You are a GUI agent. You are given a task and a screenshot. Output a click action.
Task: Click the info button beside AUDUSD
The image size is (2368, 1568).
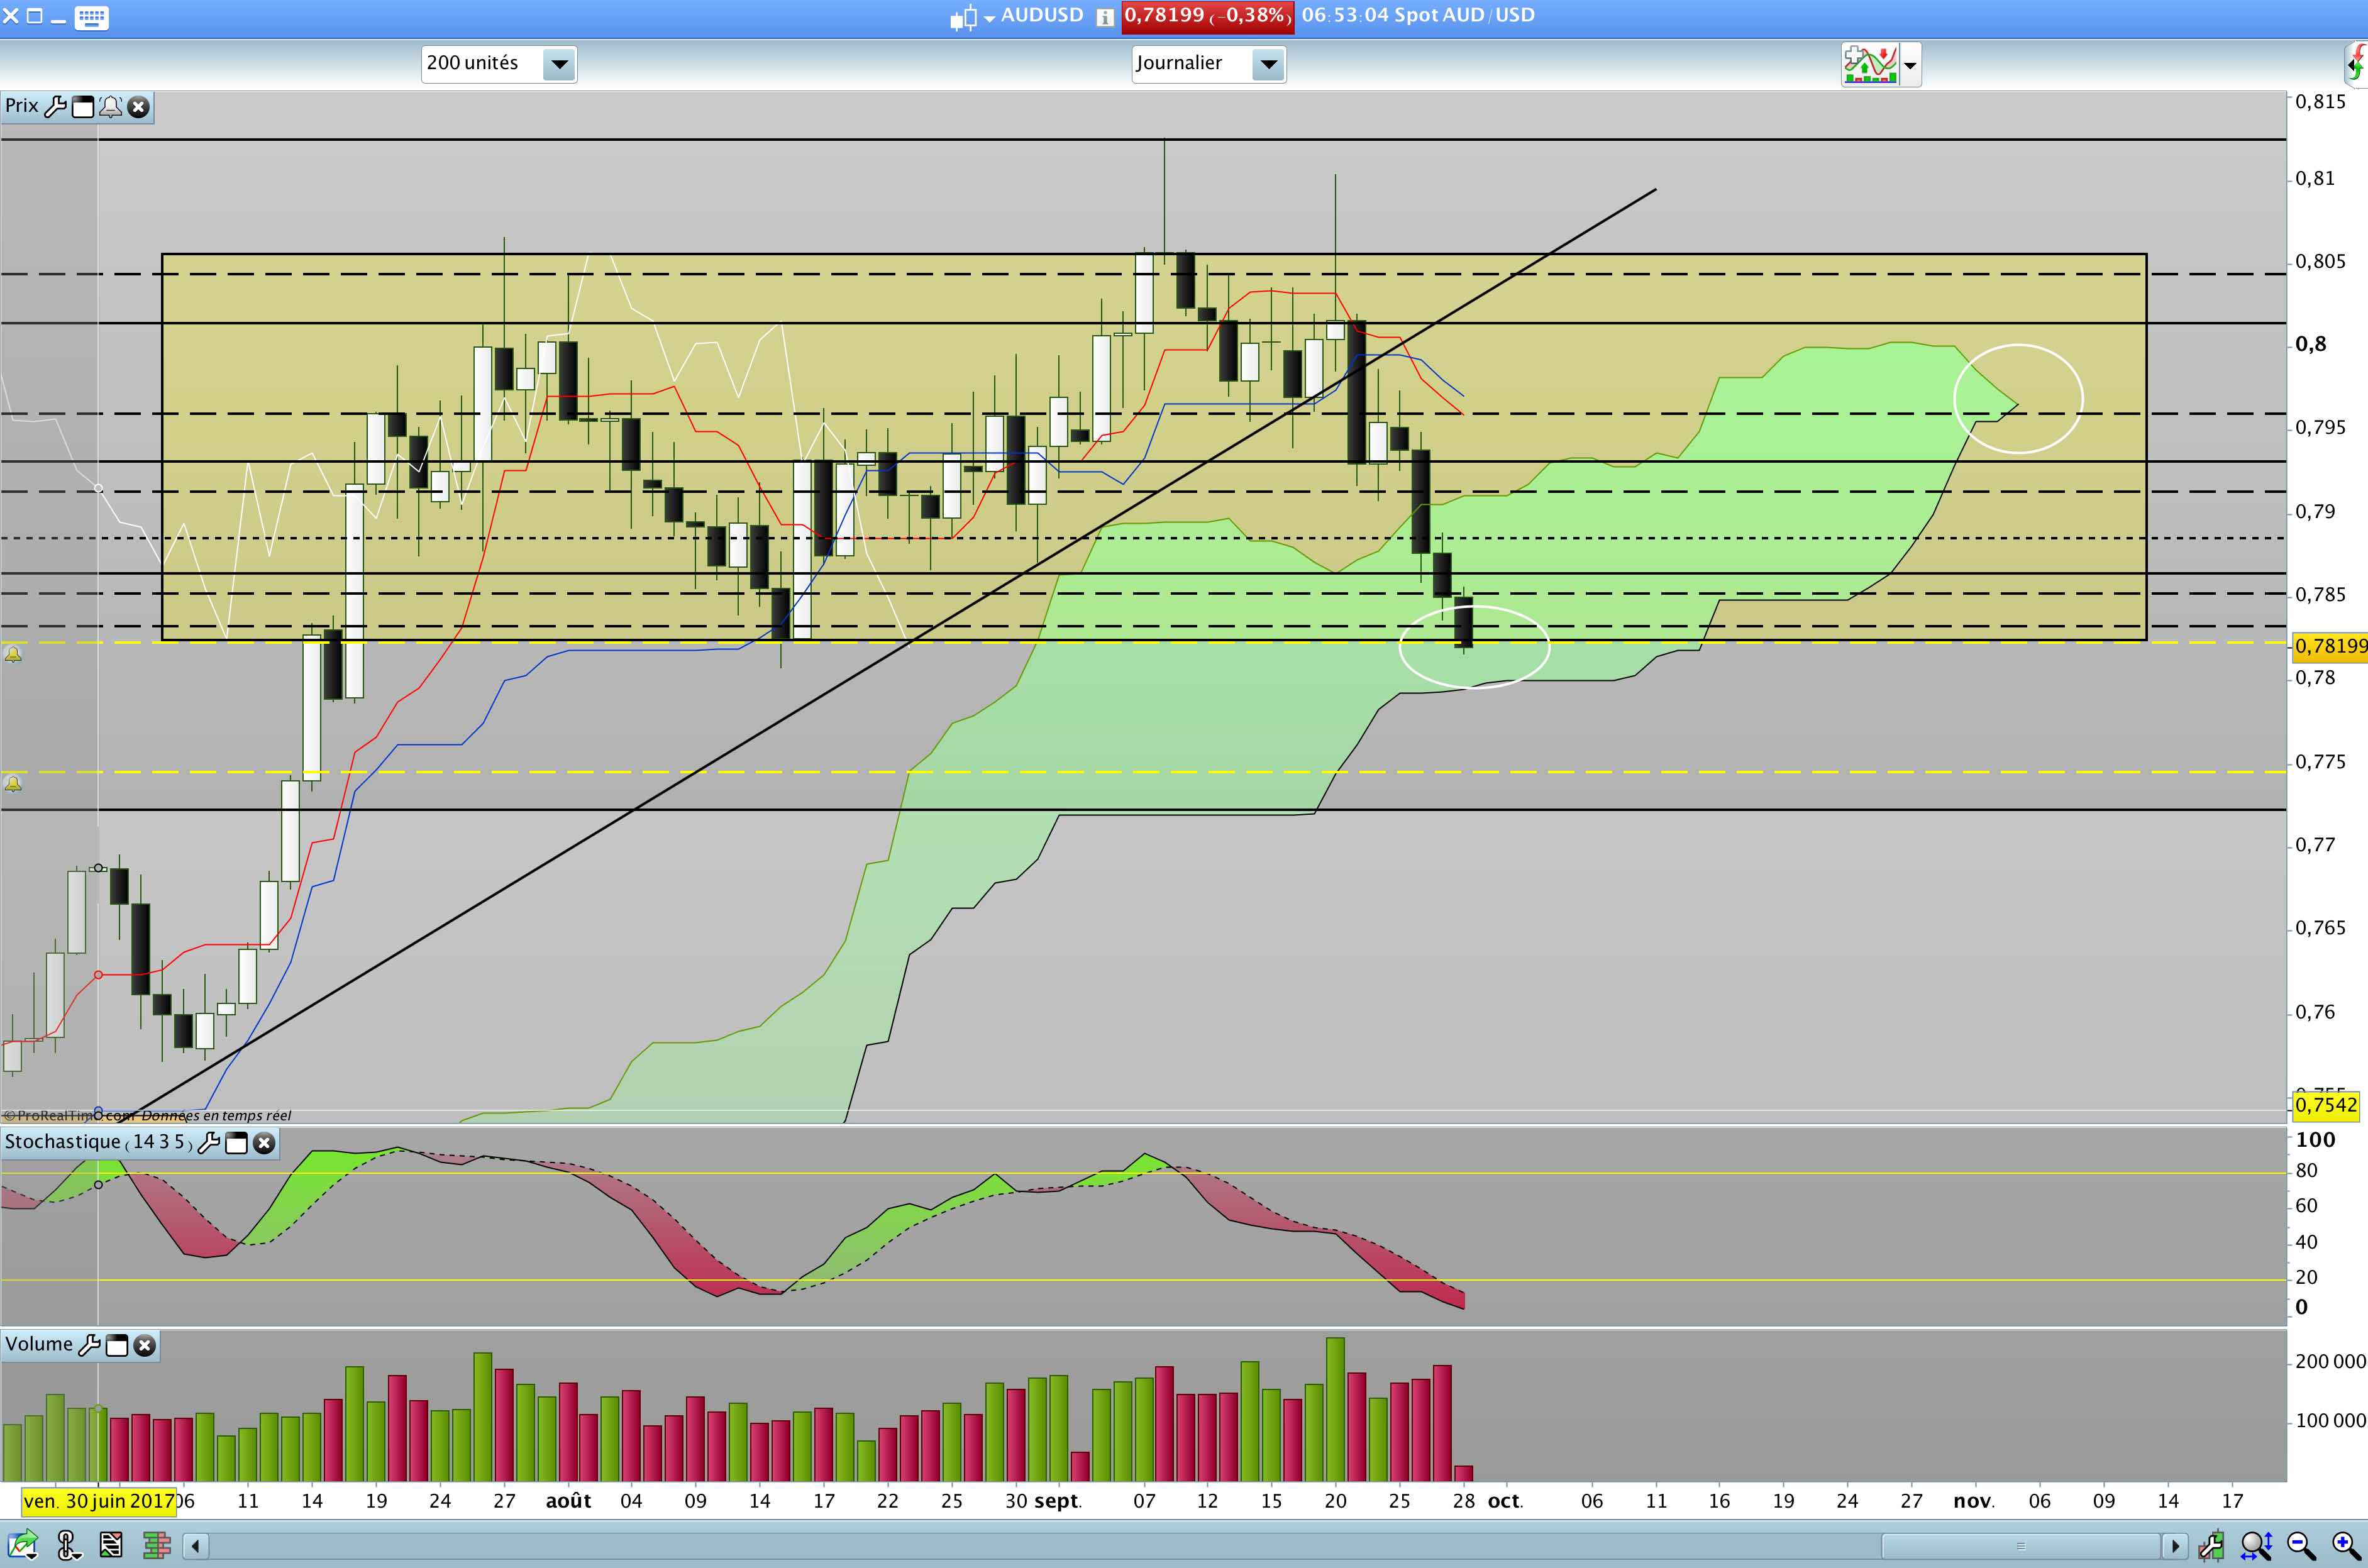coord(1104,17)
